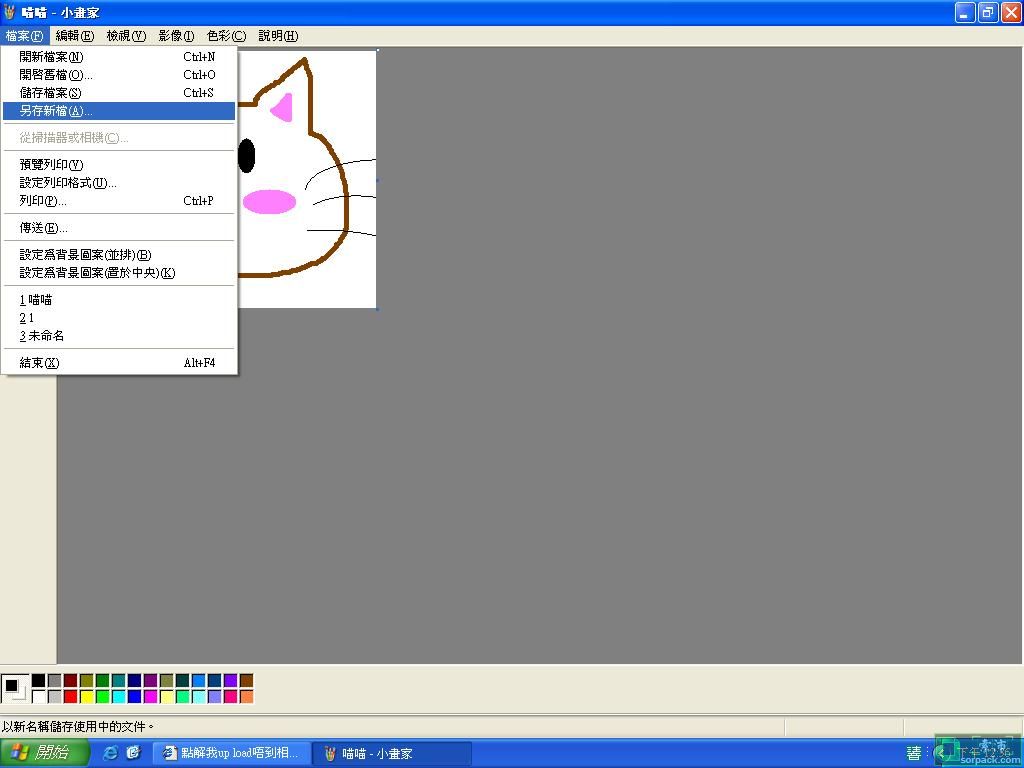Click the 喵喵 - 小畫家 taskbar button
This screenshot has width=1024, height=768.
point(391,753)
